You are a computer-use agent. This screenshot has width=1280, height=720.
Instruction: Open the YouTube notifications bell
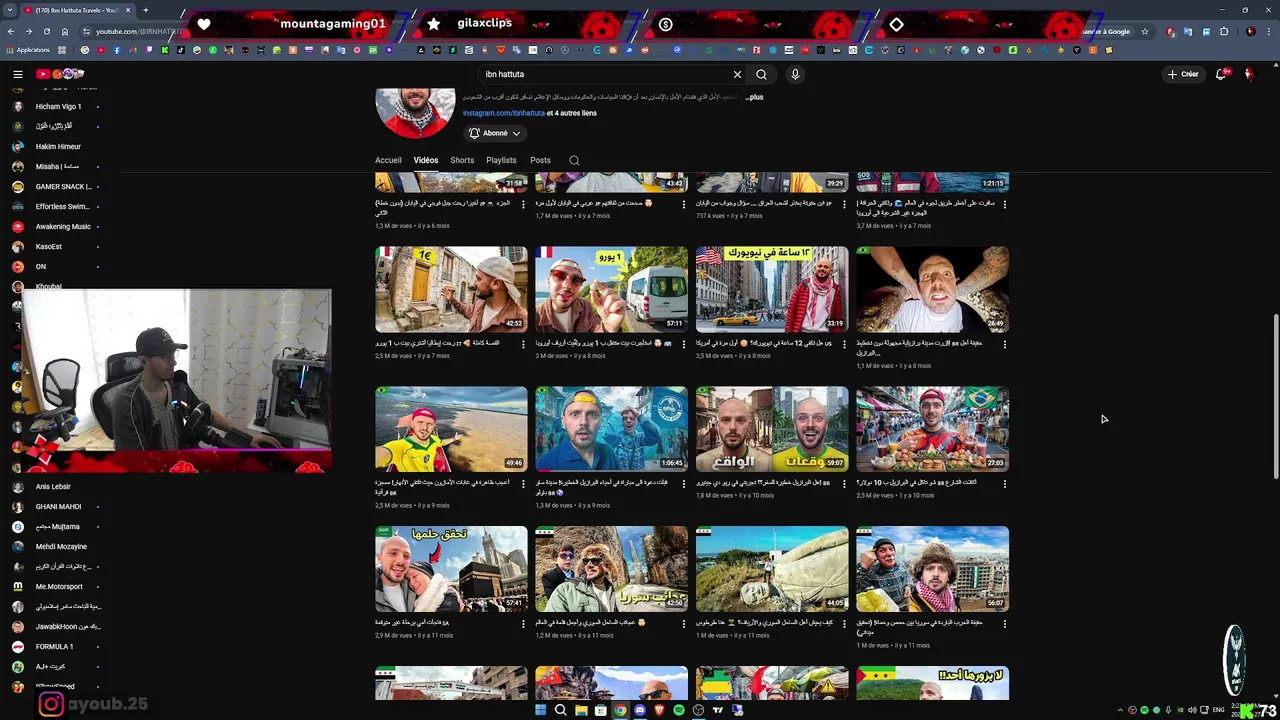coord(1221,74)
